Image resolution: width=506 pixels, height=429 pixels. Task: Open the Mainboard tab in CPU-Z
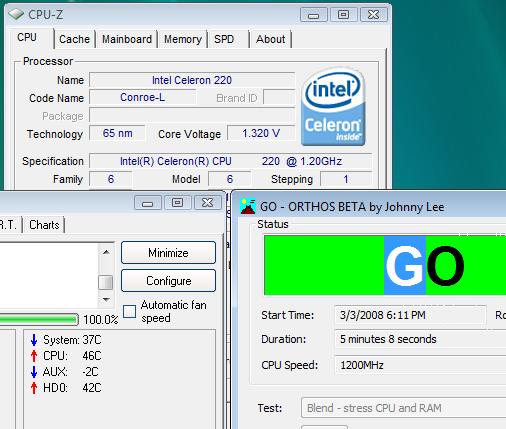point(127,39)
